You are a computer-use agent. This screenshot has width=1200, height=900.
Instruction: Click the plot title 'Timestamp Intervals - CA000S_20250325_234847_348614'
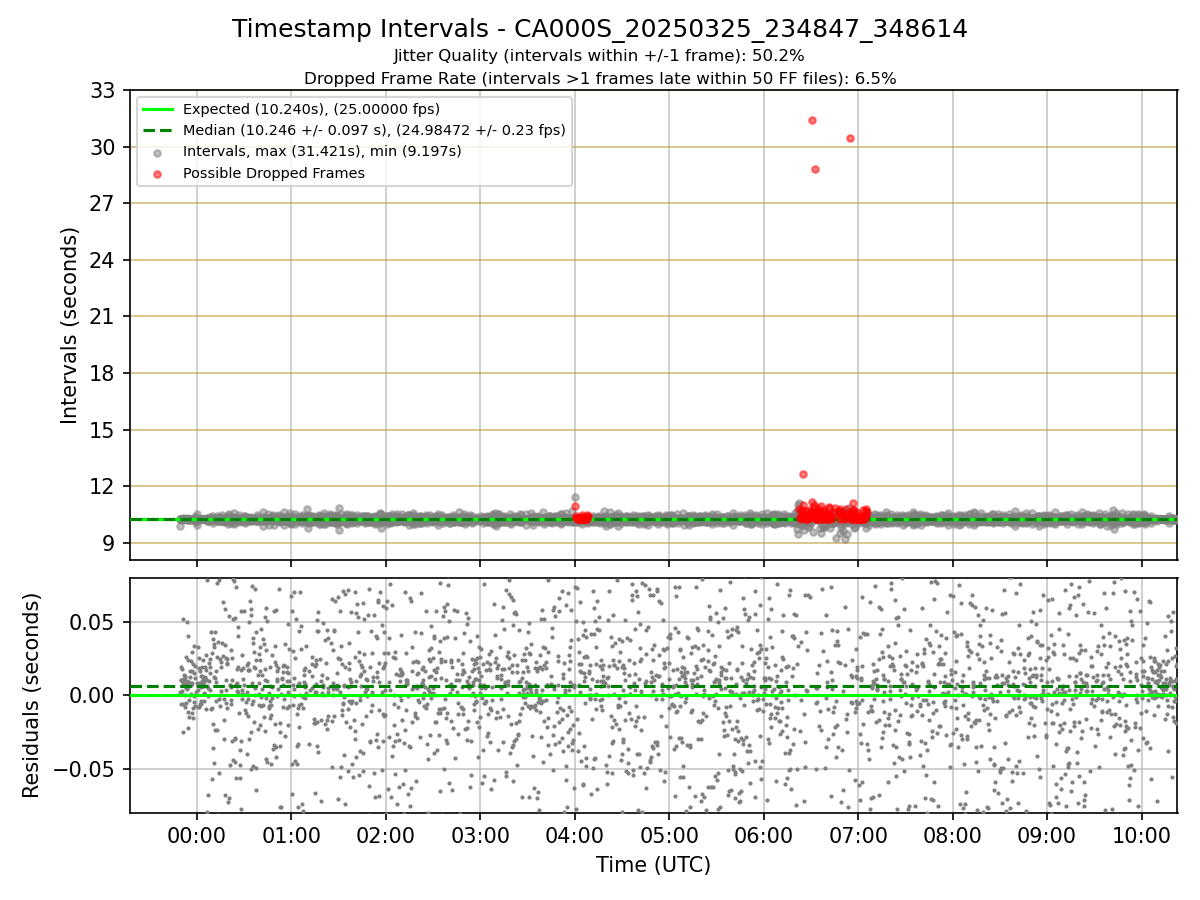(600, 29)
